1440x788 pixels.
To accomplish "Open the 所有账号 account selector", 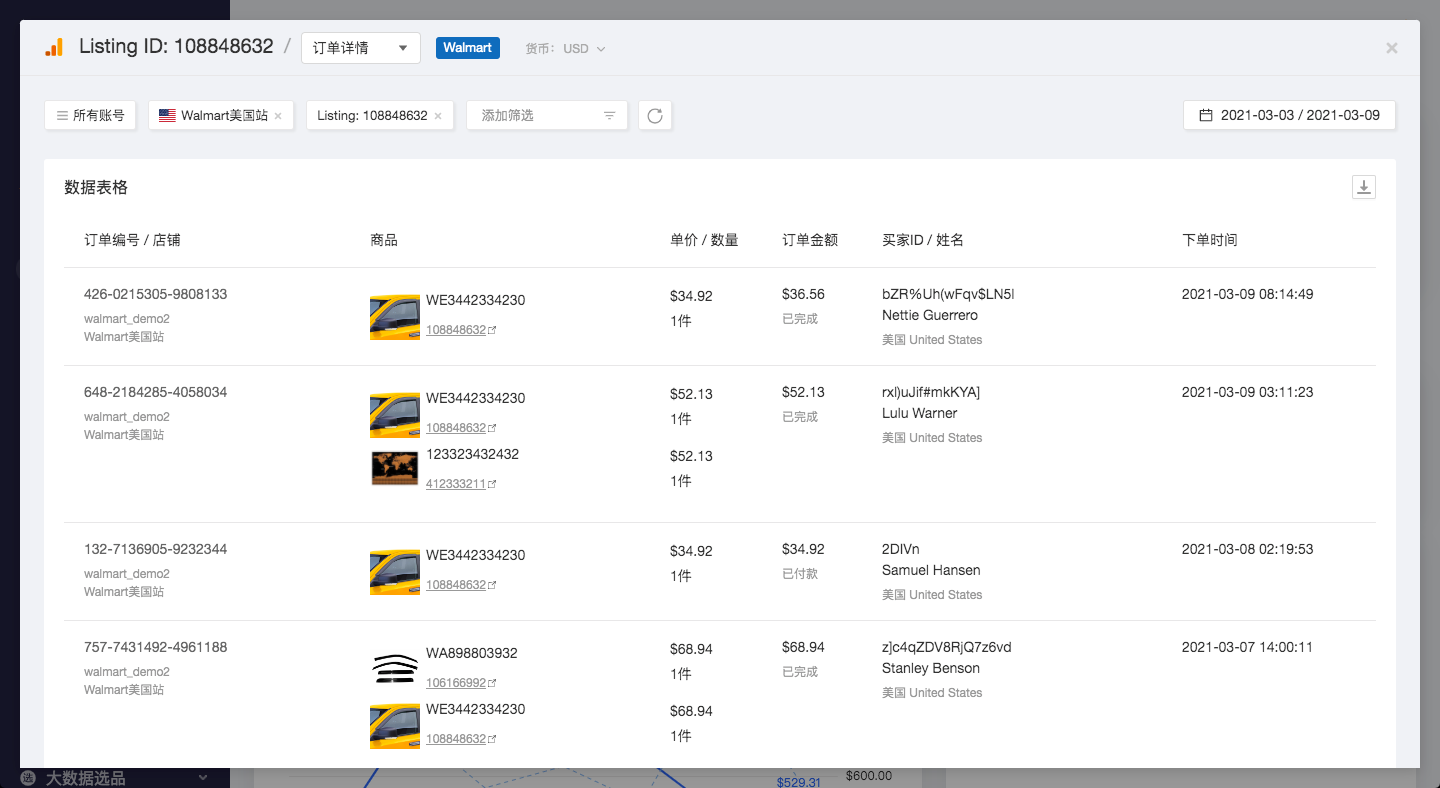I will coord(90,116).
